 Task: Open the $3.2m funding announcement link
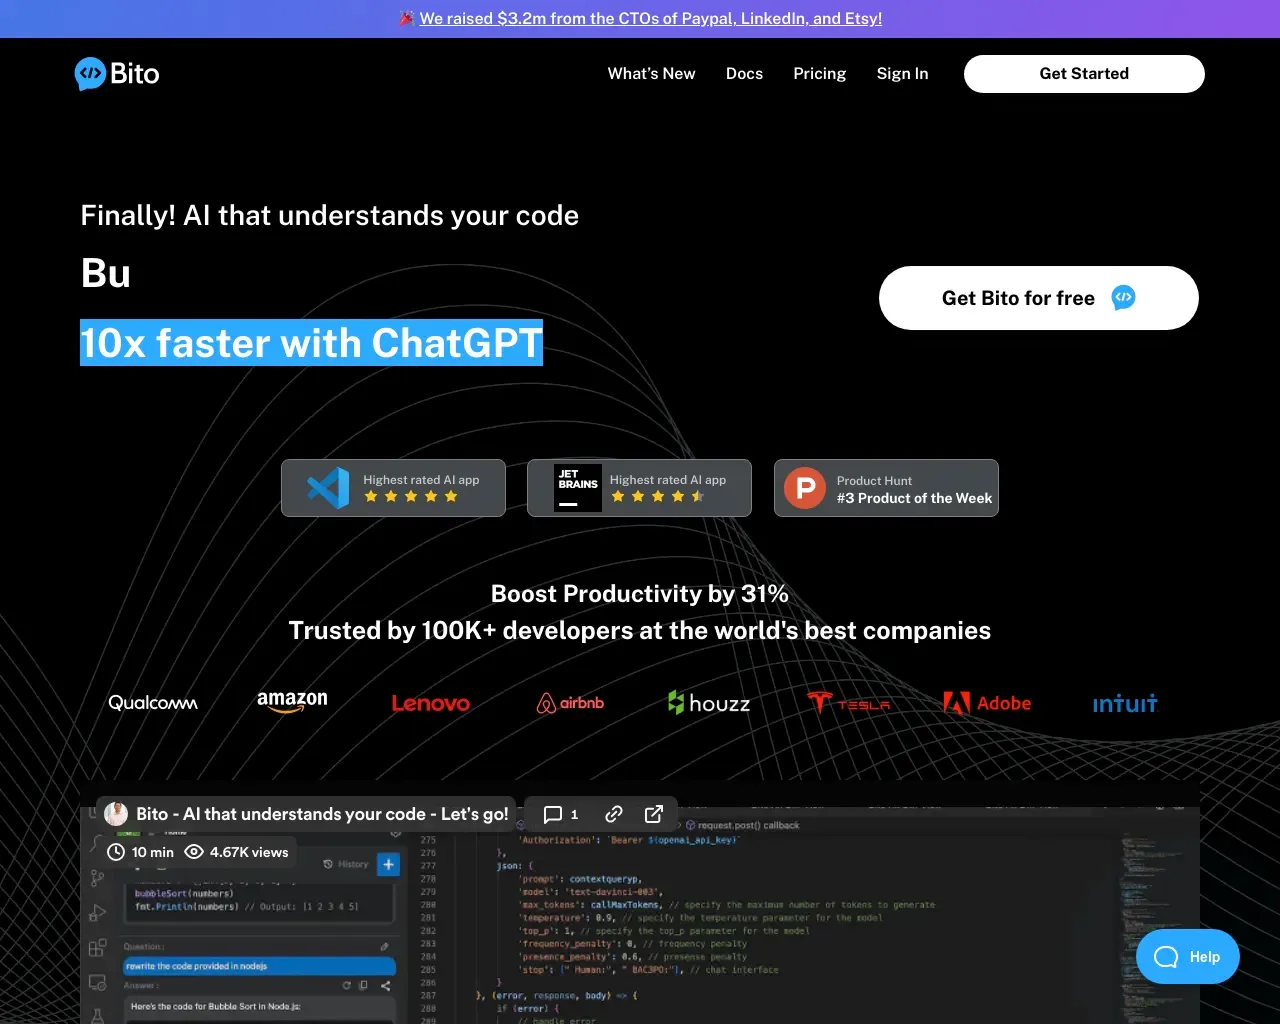[650, 18]
